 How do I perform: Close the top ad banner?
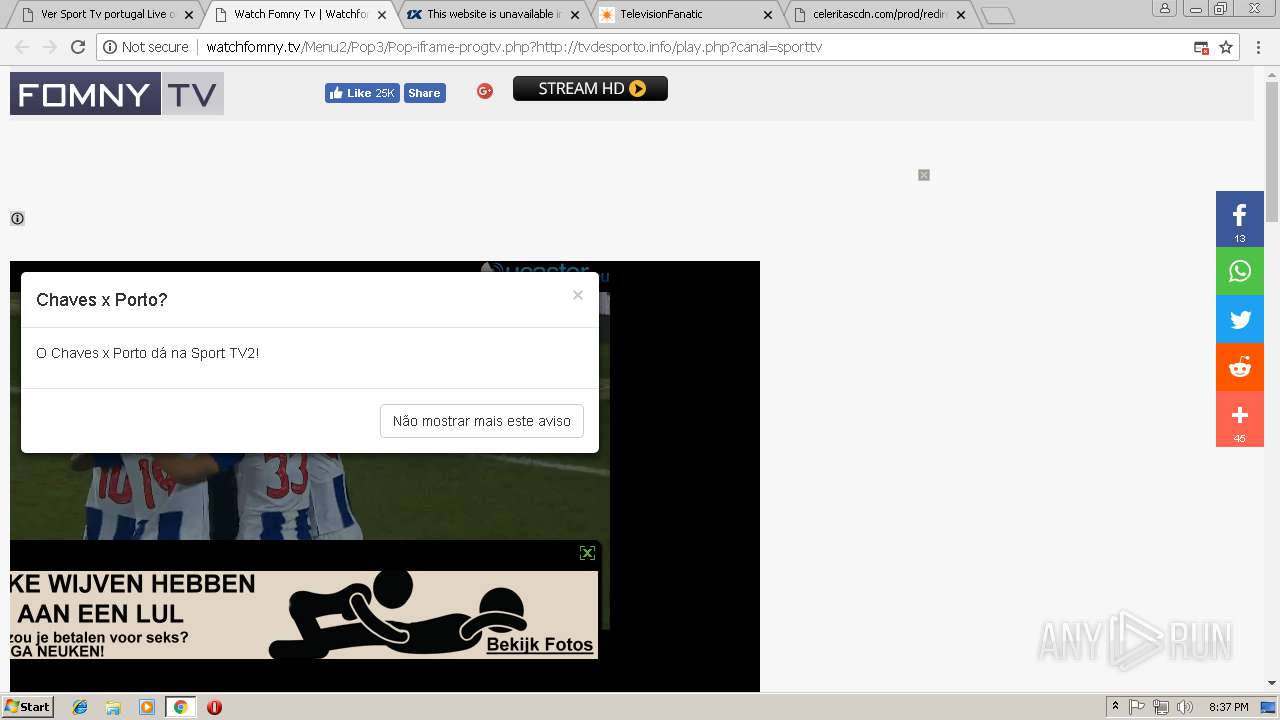[x=924, y=175]
